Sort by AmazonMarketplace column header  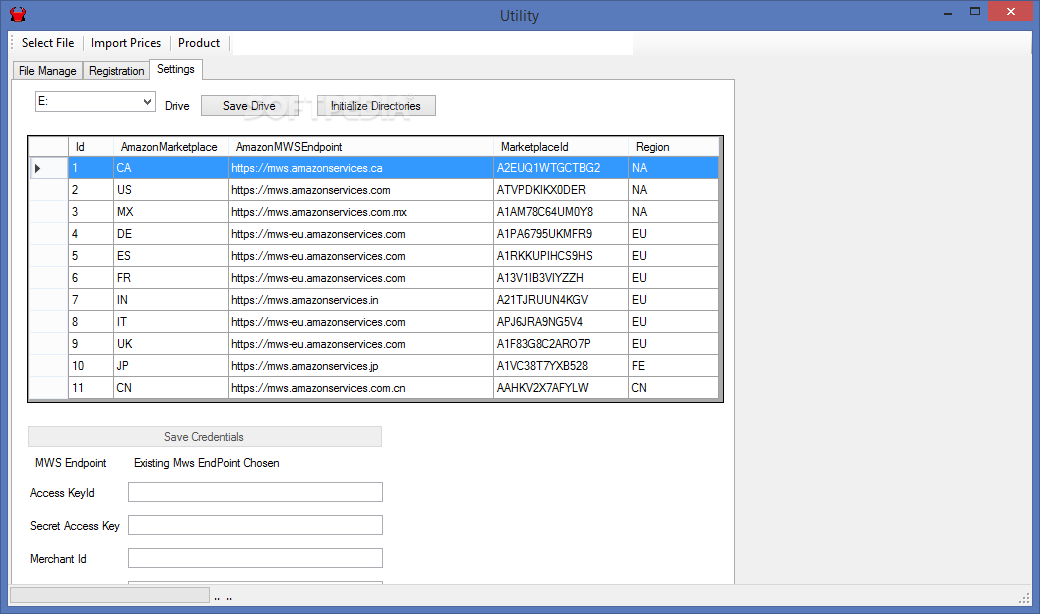(170, 147)
